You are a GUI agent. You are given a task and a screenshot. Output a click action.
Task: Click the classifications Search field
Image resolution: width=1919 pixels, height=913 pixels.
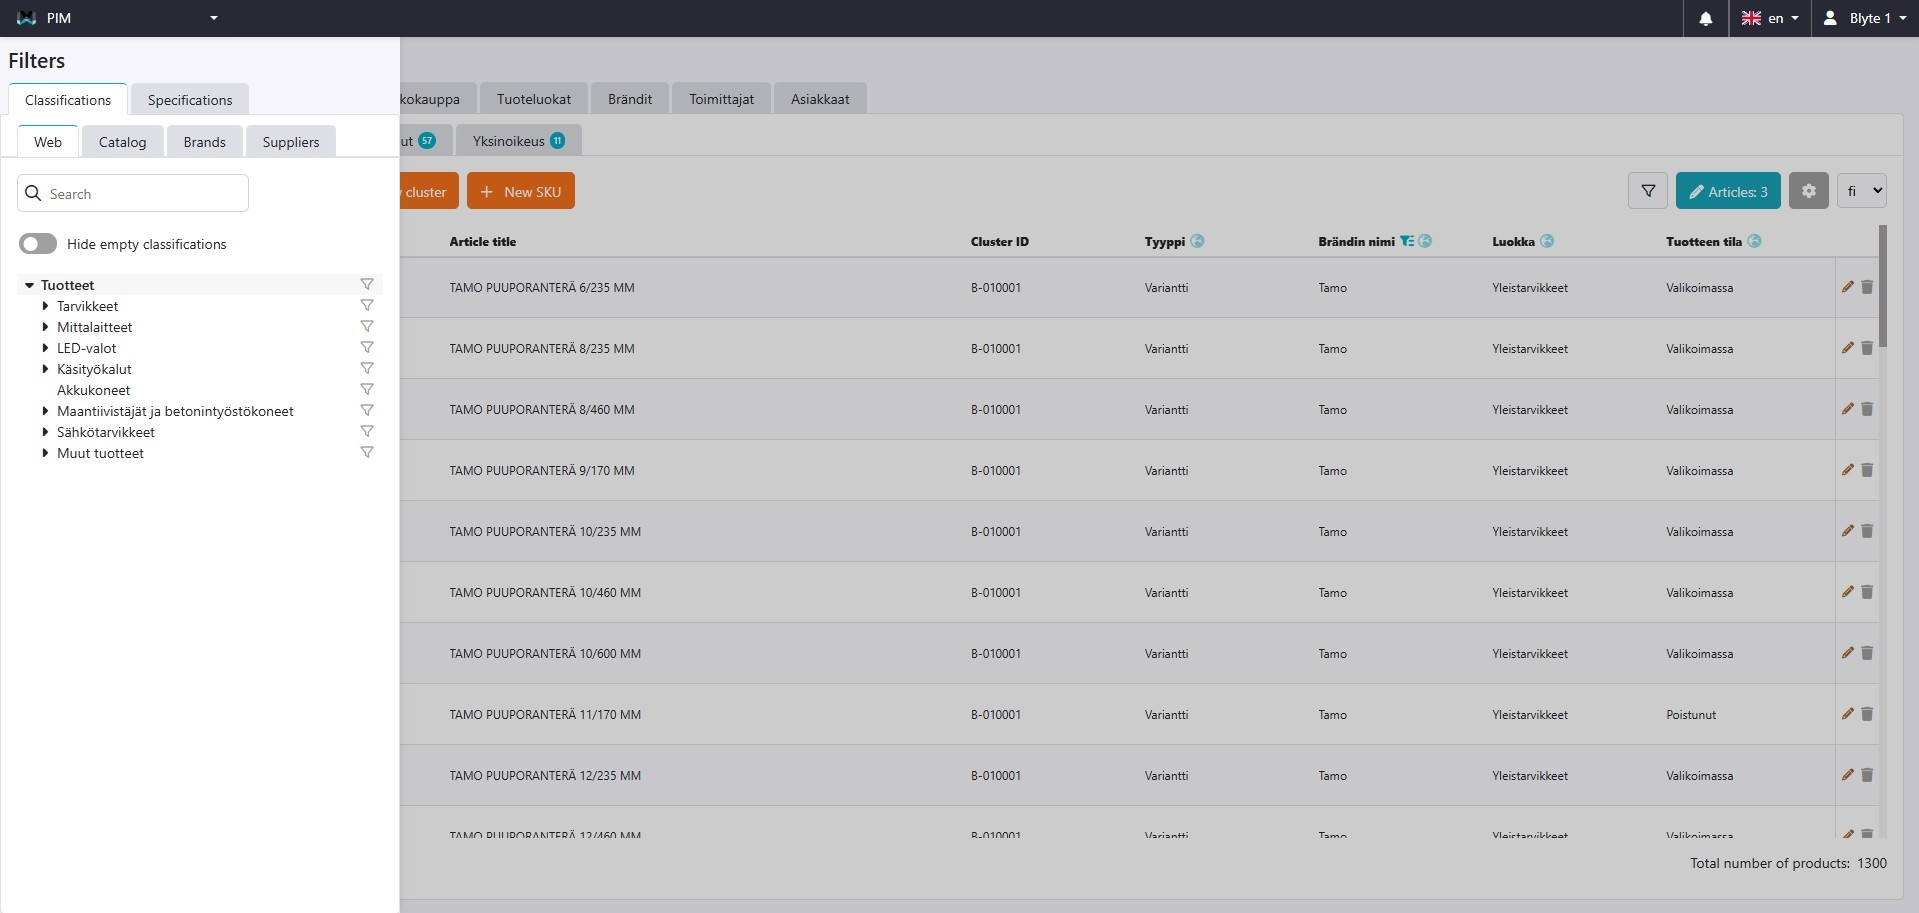[133, 193]
